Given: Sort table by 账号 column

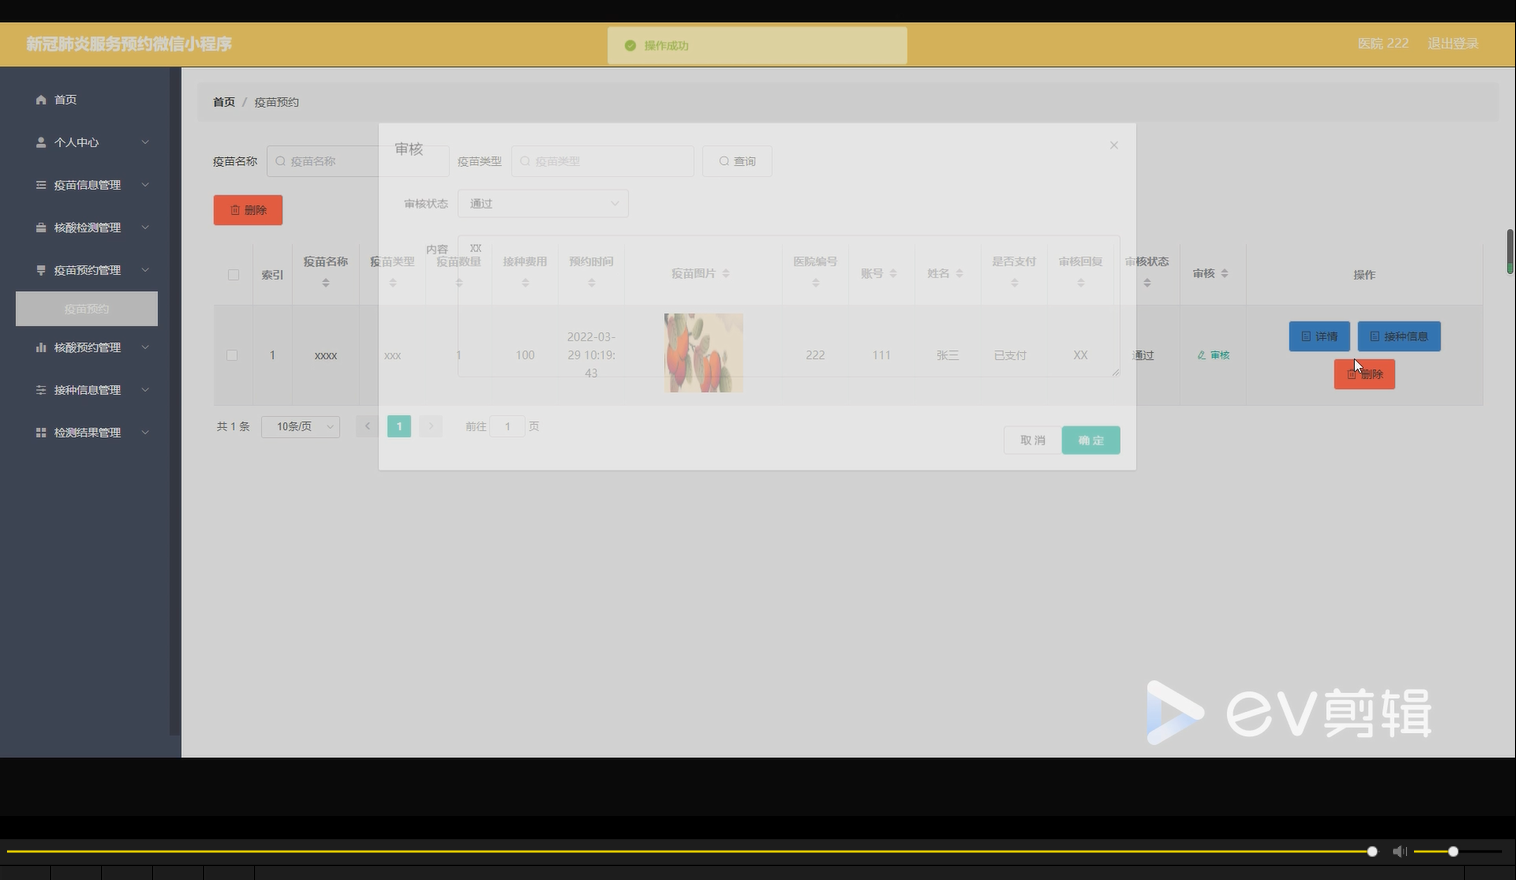Looking at the screenshot, I should pos(893,274).
